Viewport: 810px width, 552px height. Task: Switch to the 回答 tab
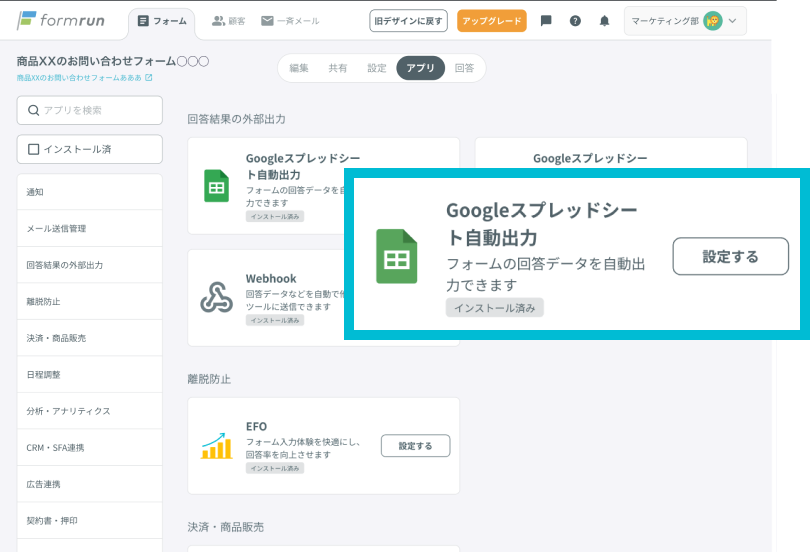click(x=464, y=68)
